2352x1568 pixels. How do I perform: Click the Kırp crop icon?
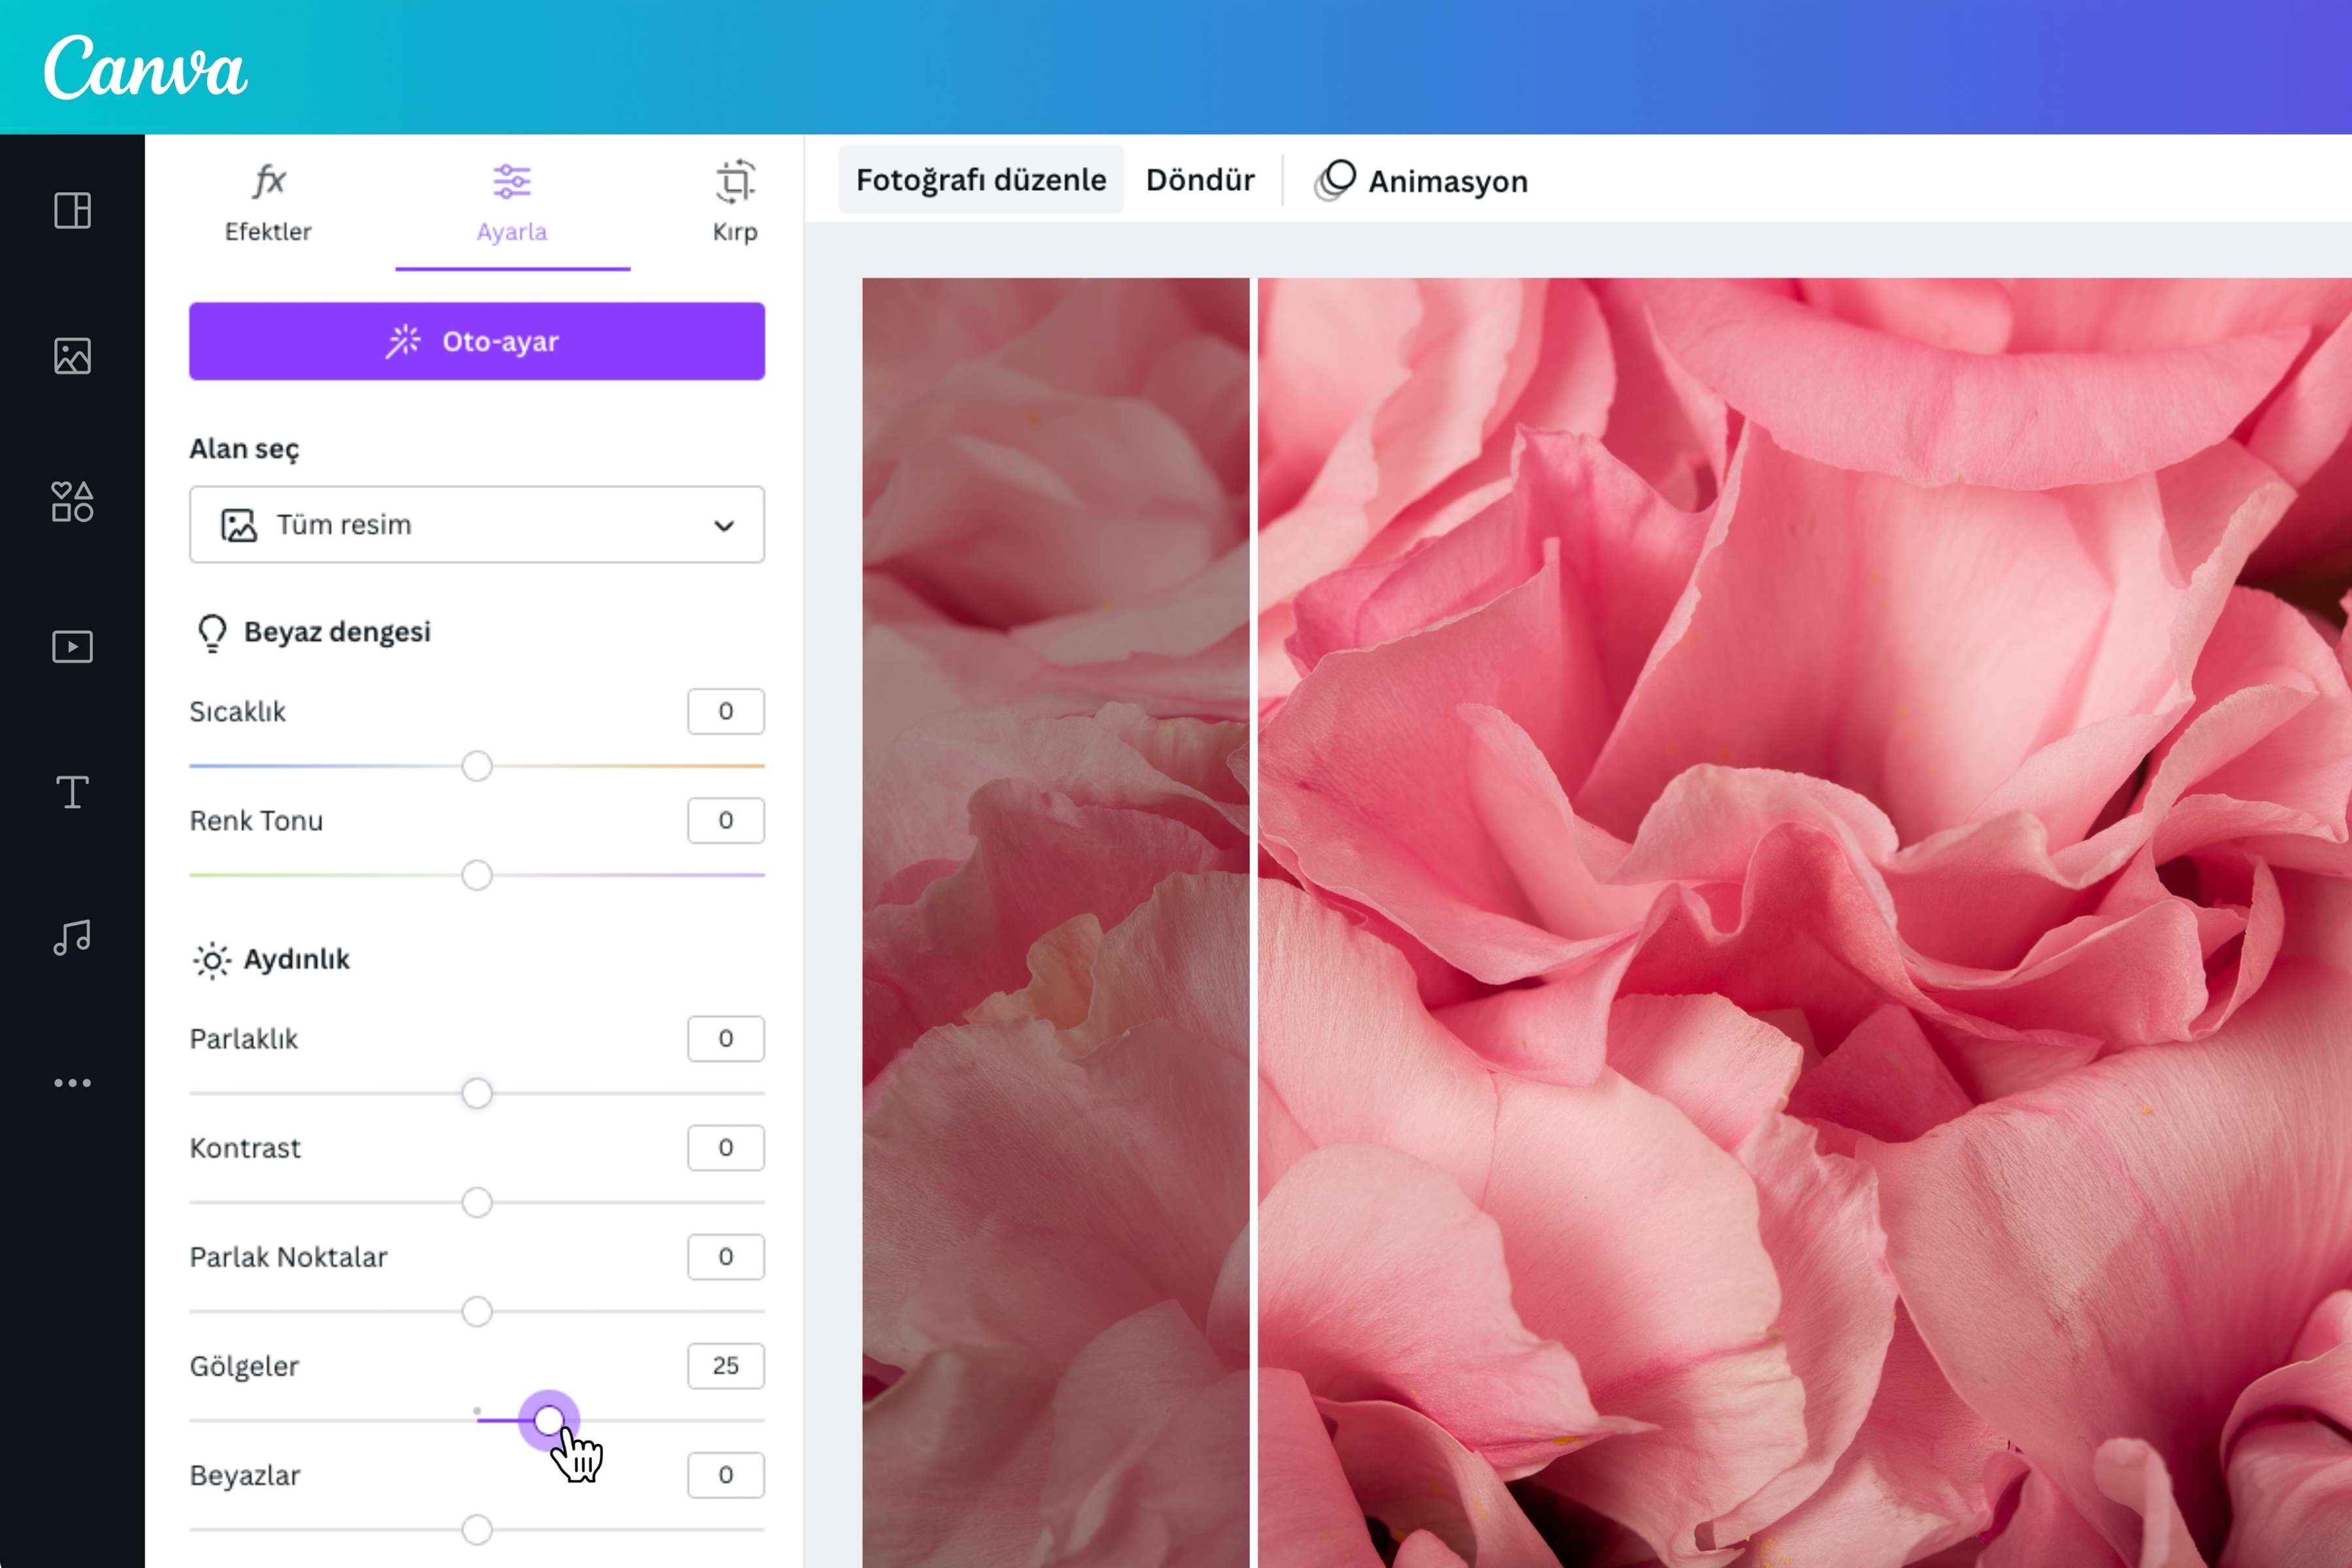[735, 182]
